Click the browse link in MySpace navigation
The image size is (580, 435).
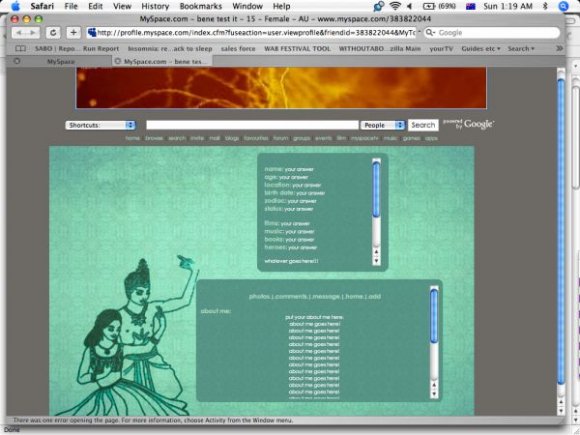(x=154, y=138)
